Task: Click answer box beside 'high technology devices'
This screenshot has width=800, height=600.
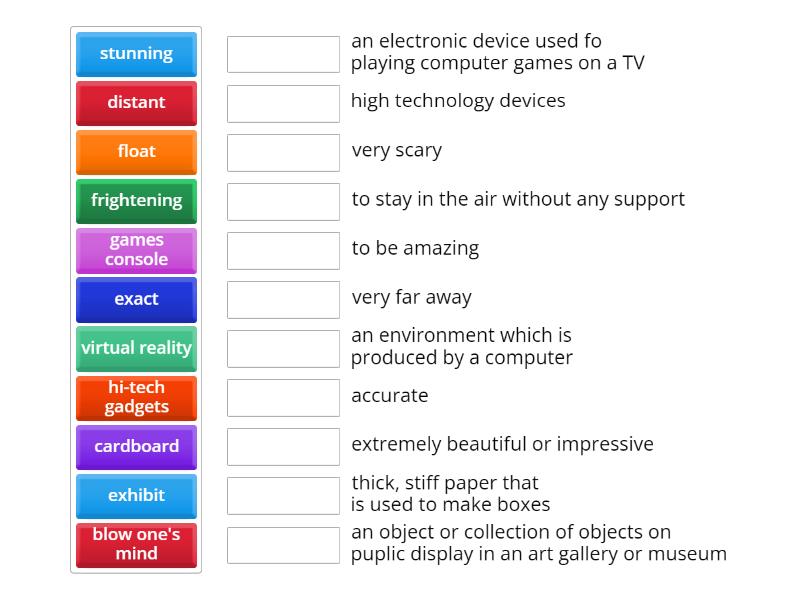Action: (283, 103)
